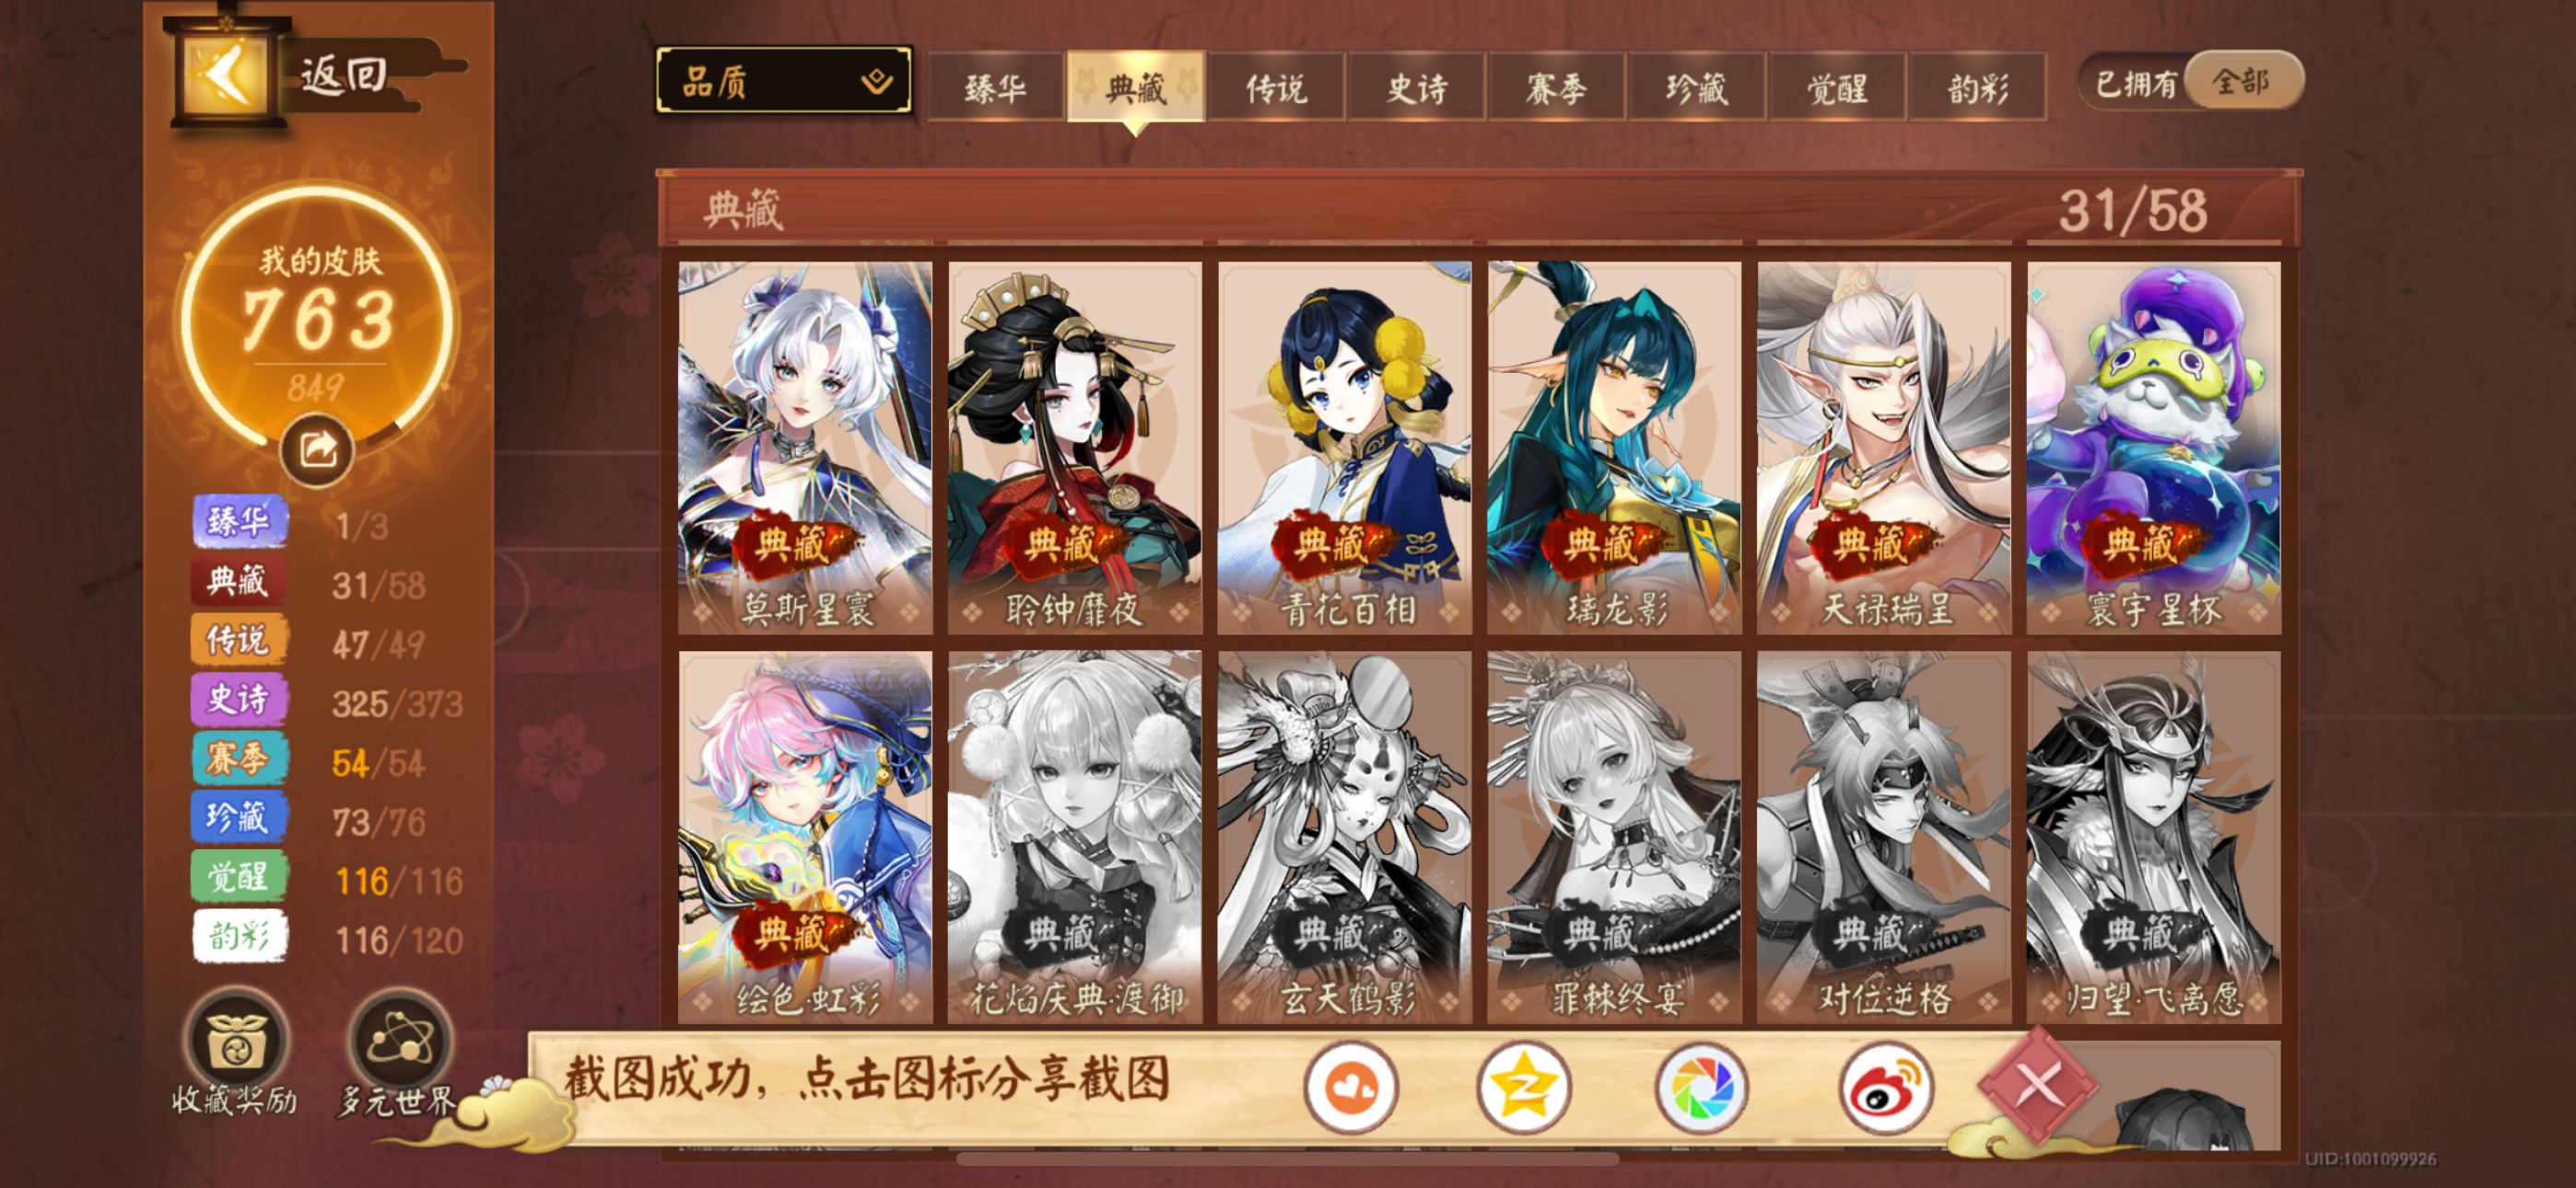
Task: Select the 韵彩 category in the left sidebar
Action: pos(239,937)
